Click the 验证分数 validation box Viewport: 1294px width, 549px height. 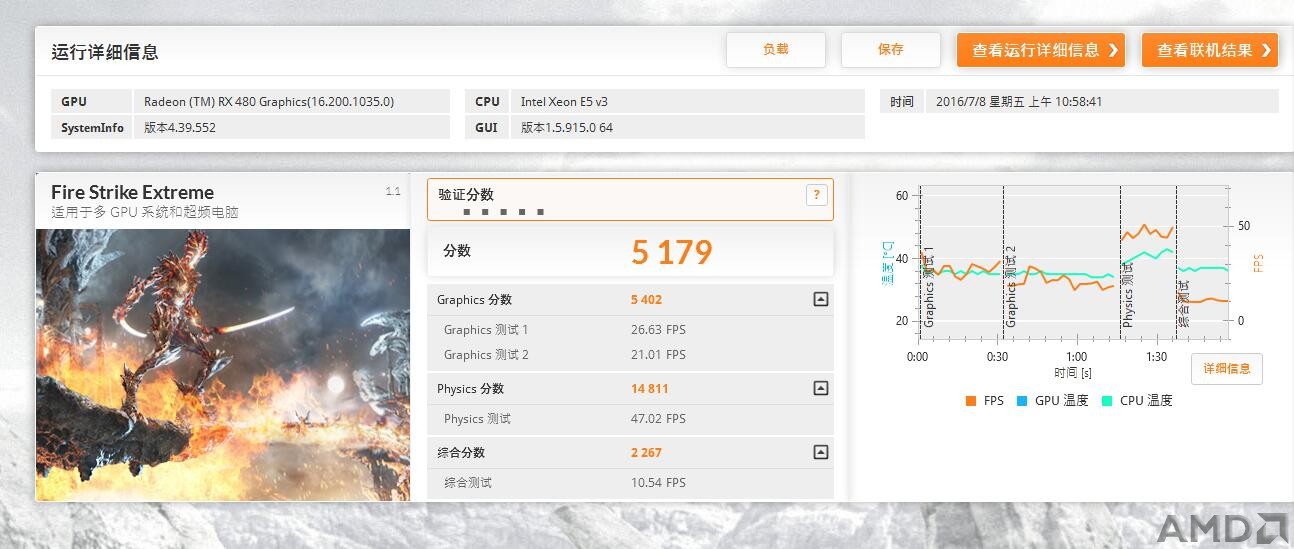(x=630, y=200)
